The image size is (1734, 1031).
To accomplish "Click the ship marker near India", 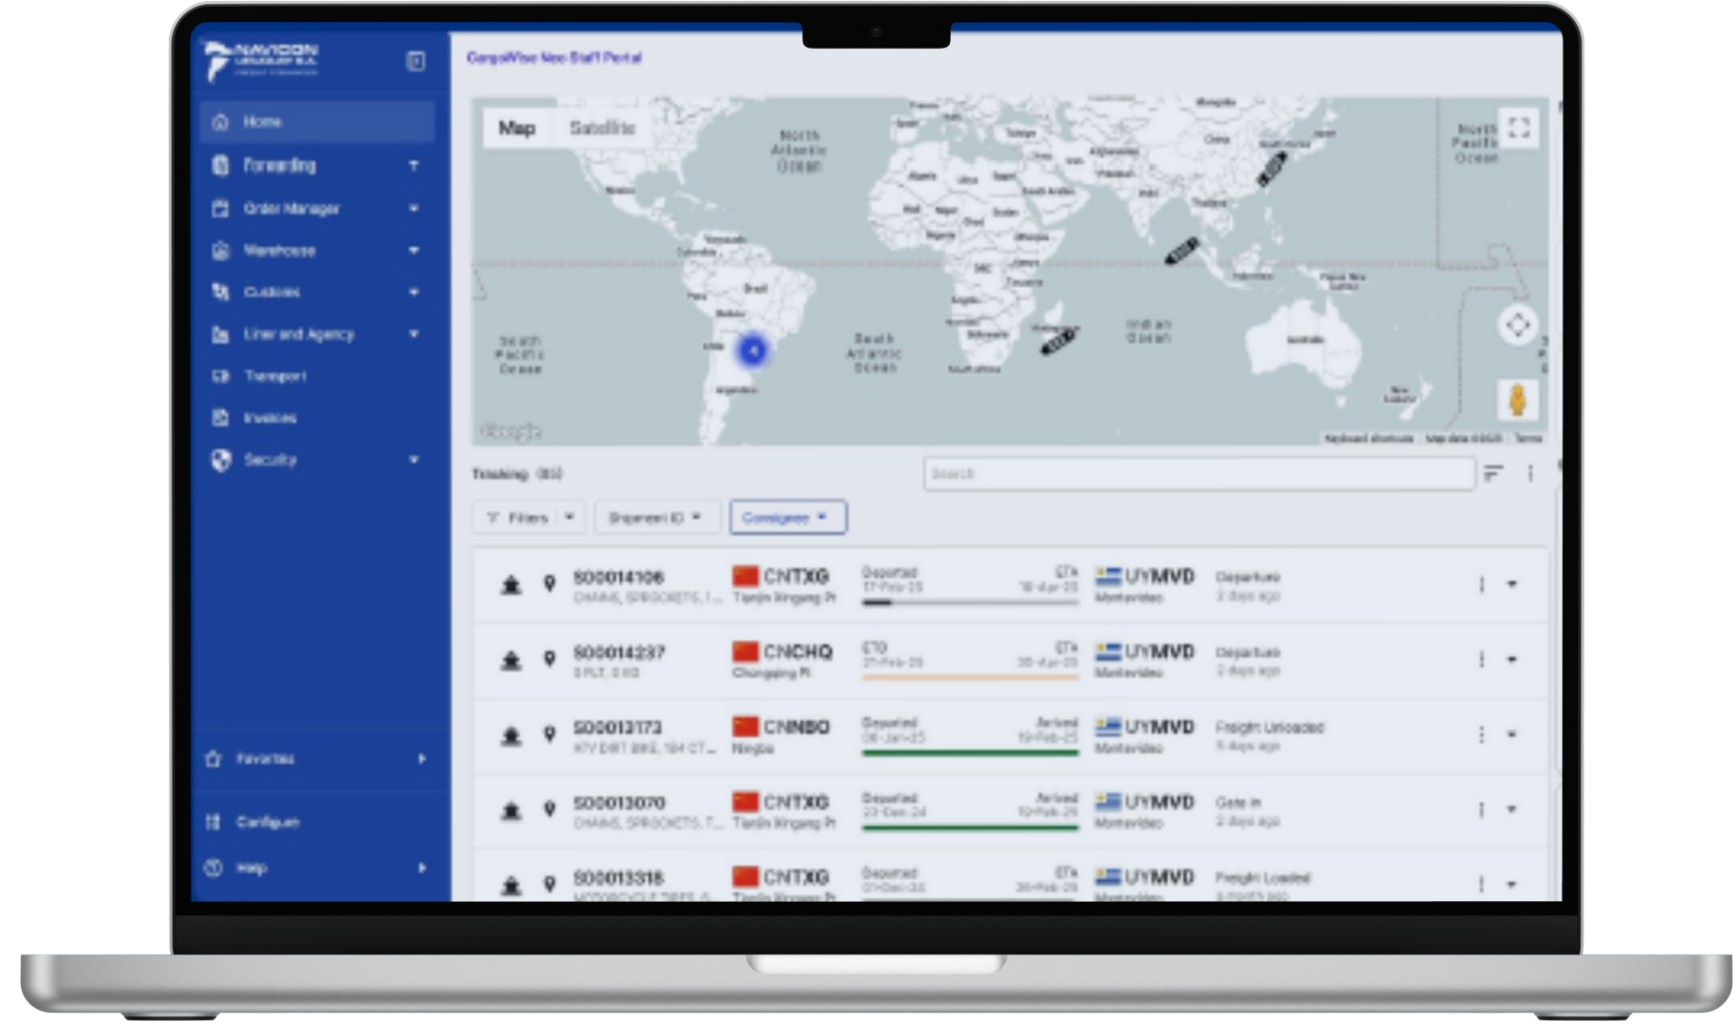I will pyautogui.click(x=1181, y=251).
